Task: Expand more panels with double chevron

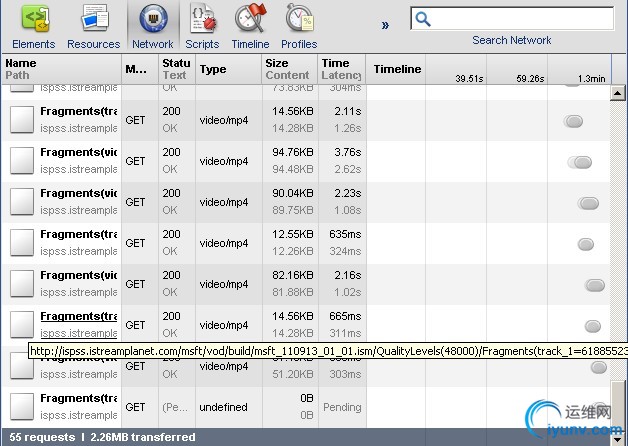Action: coord(385,26)
